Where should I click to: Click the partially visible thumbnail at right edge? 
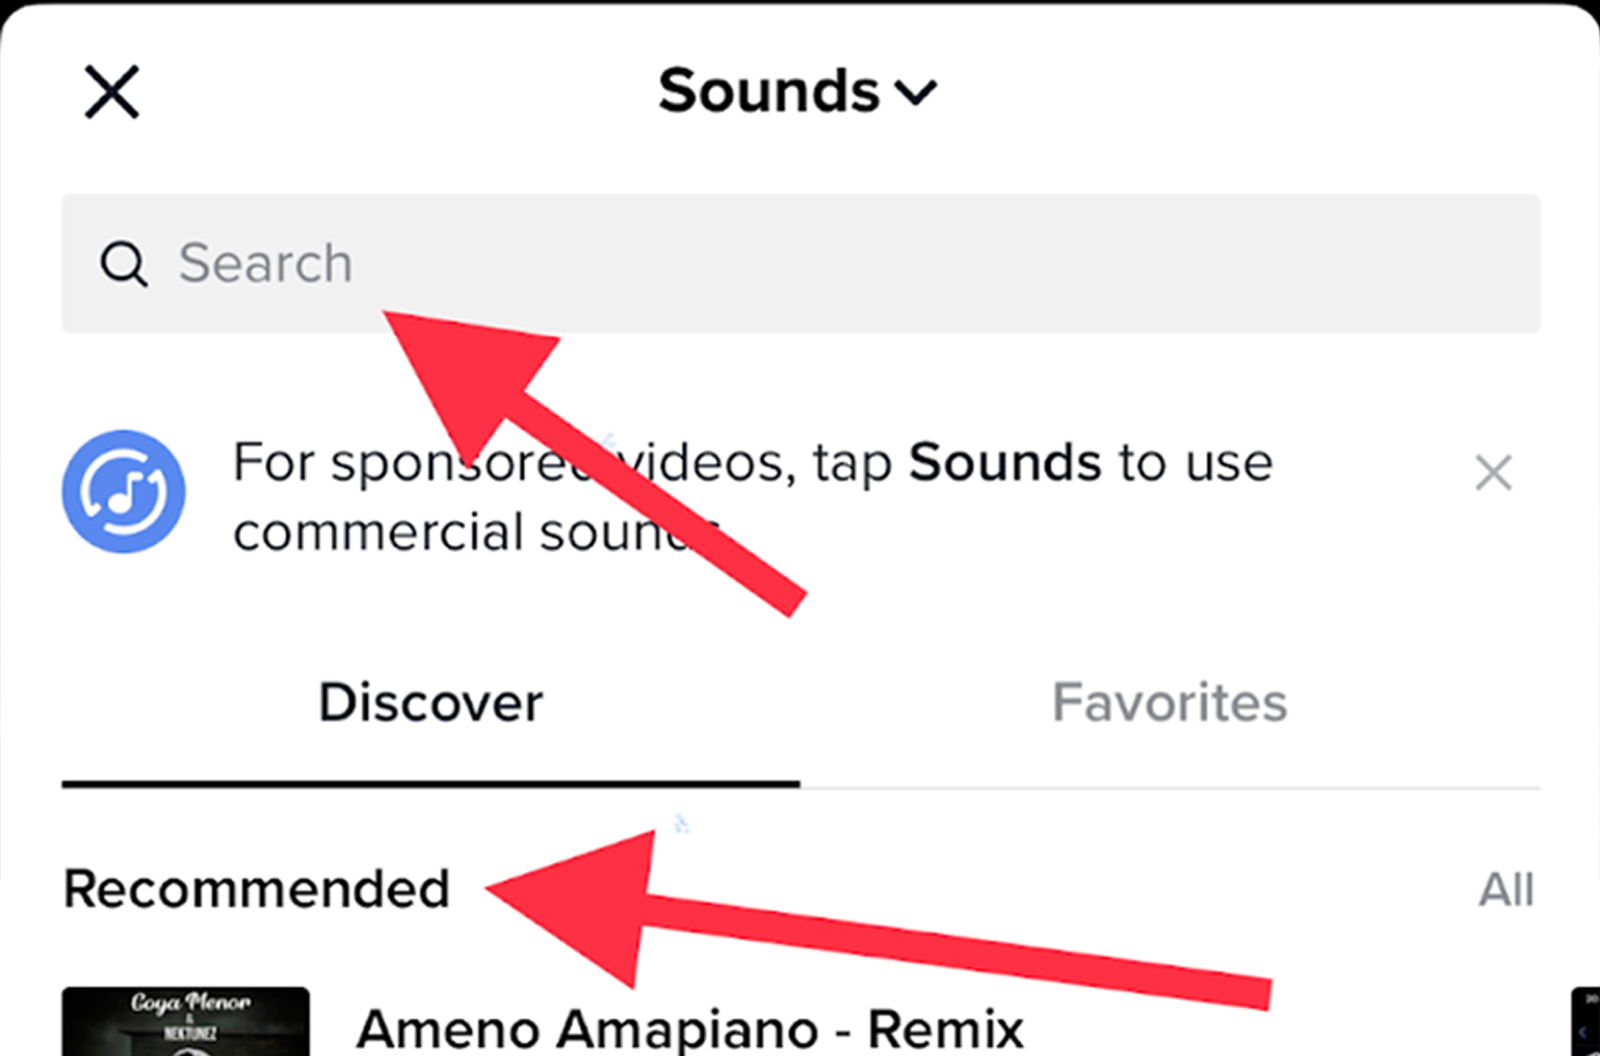click(x=1586, y=1022)
